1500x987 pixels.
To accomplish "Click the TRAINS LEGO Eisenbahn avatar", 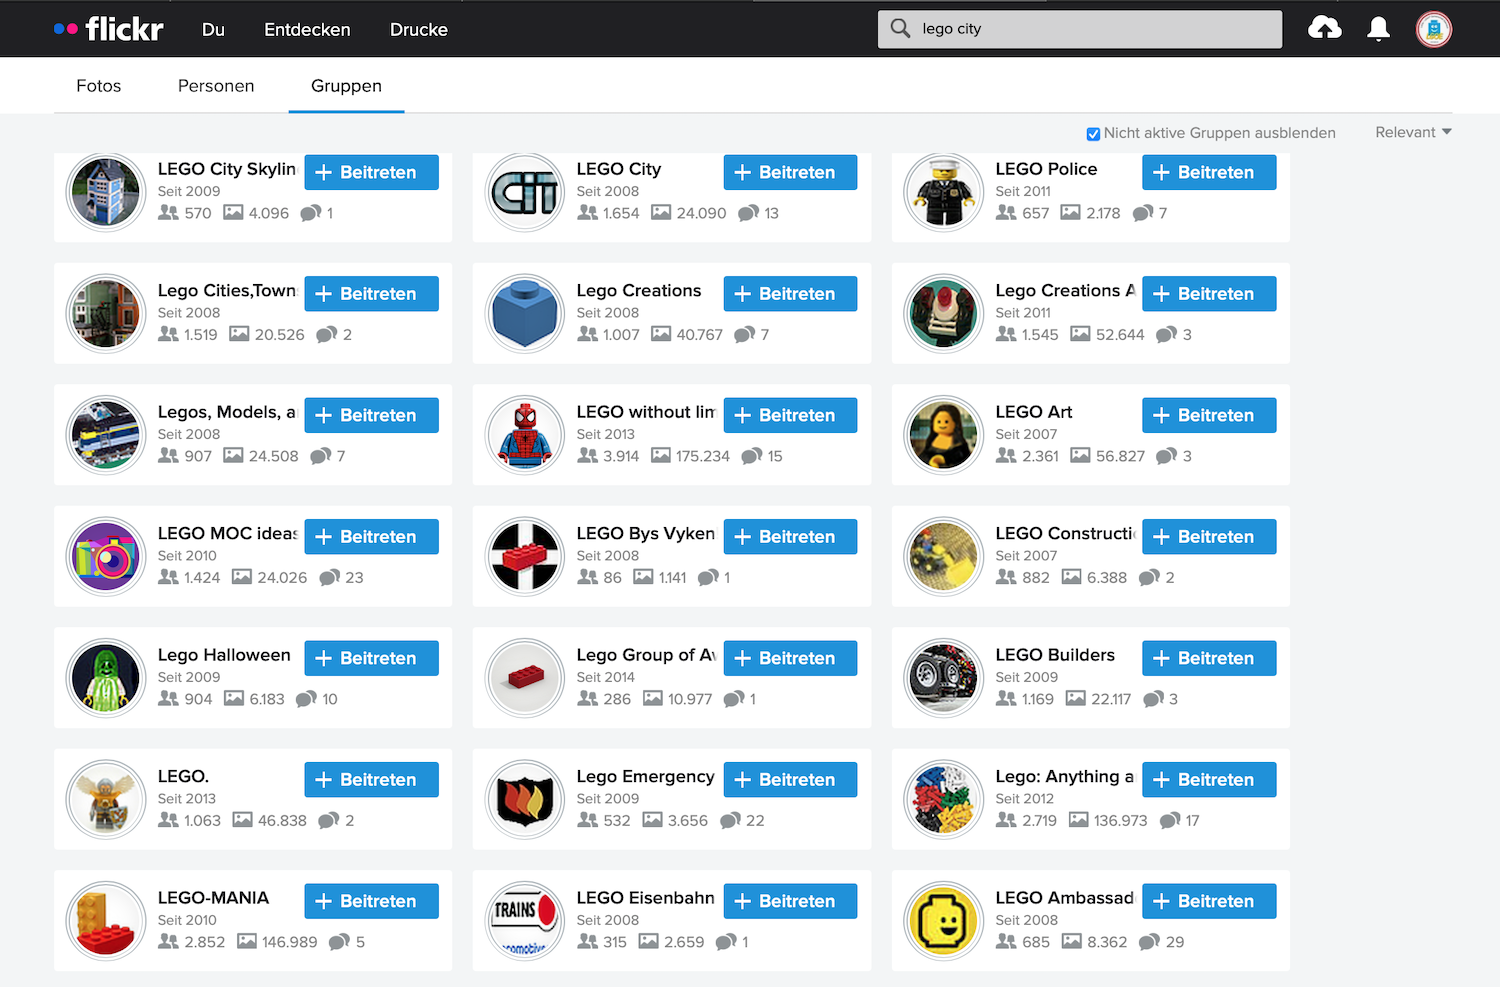I will pyautogui.click(x=525, y=921).
